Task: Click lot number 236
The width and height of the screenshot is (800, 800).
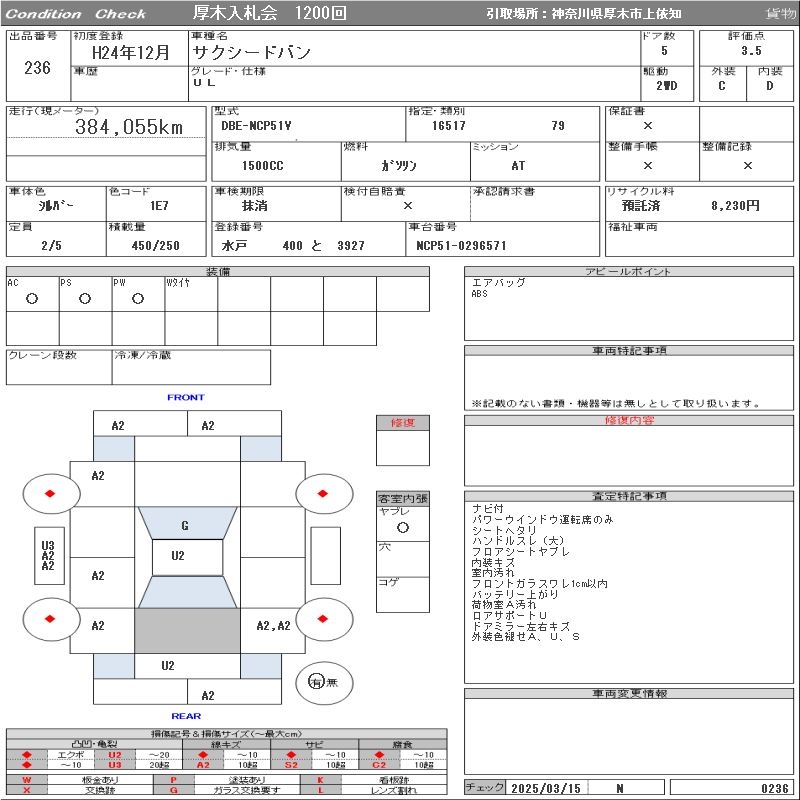Action: coord(37,67)
